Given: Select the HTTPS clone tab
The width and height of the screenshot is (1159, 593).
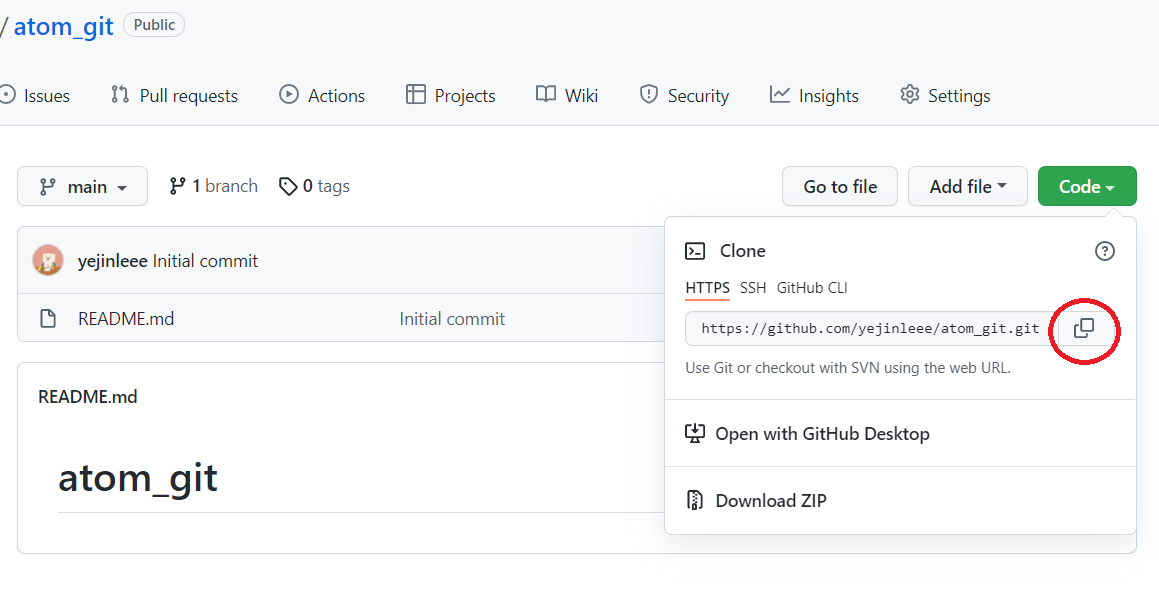Looking at the screenshot, I should pos(707,288).
